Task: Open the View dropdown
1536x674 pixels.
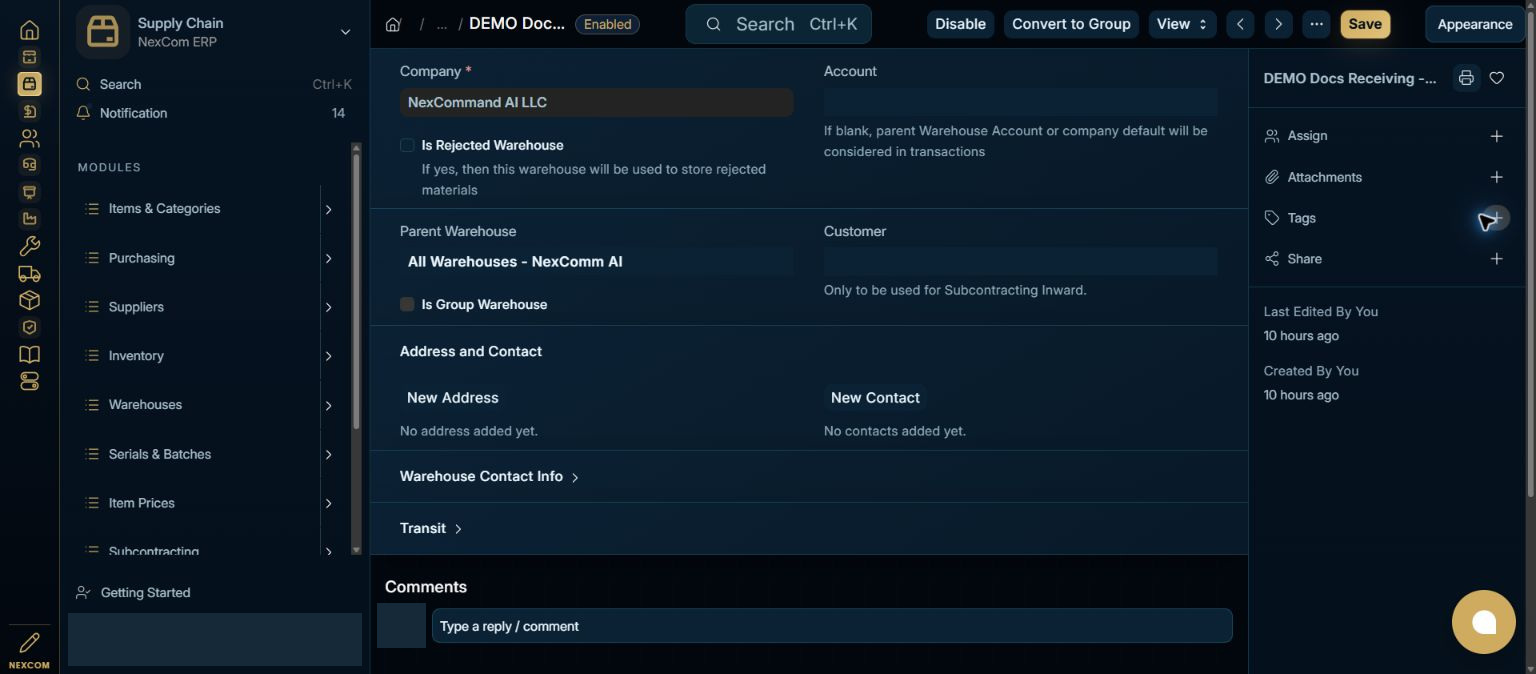Action: (1183, 24)
